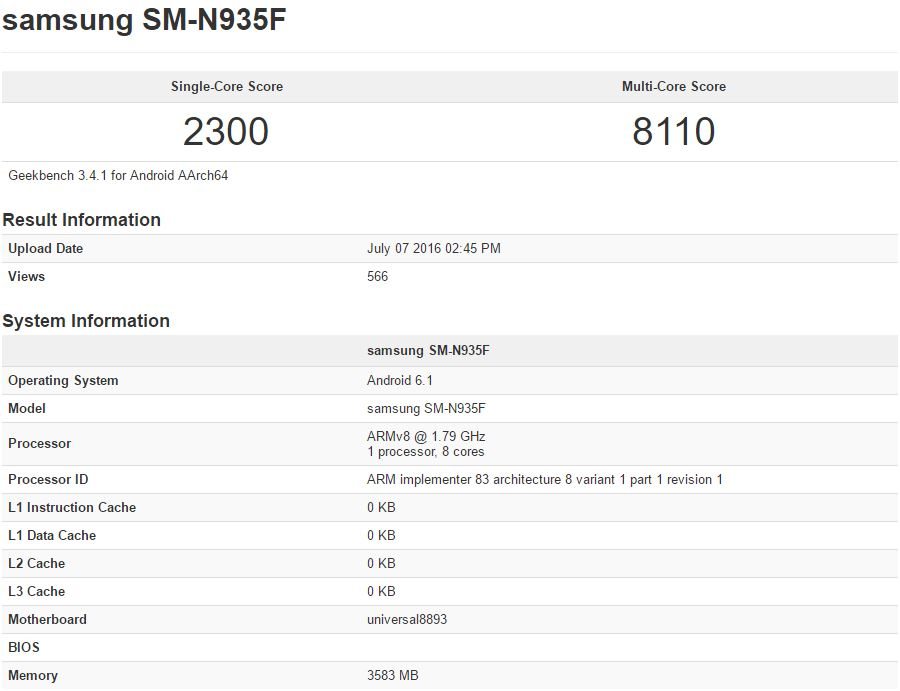Click the System Information heading
900x691 pixels.
point(86,321)
